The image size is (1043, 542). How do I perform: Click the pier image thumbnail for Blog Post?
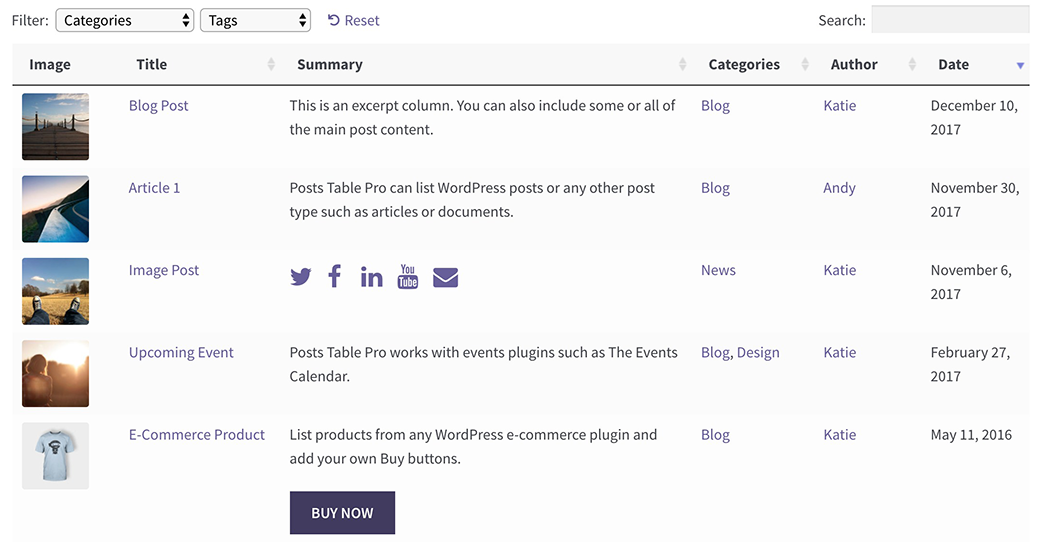pyautogui.click(x=56, y=126)
